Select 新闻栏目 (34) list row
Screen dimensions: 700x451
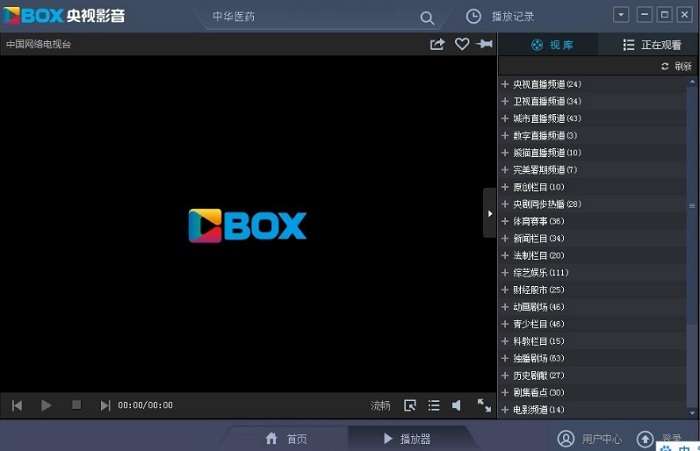point(592,238)
